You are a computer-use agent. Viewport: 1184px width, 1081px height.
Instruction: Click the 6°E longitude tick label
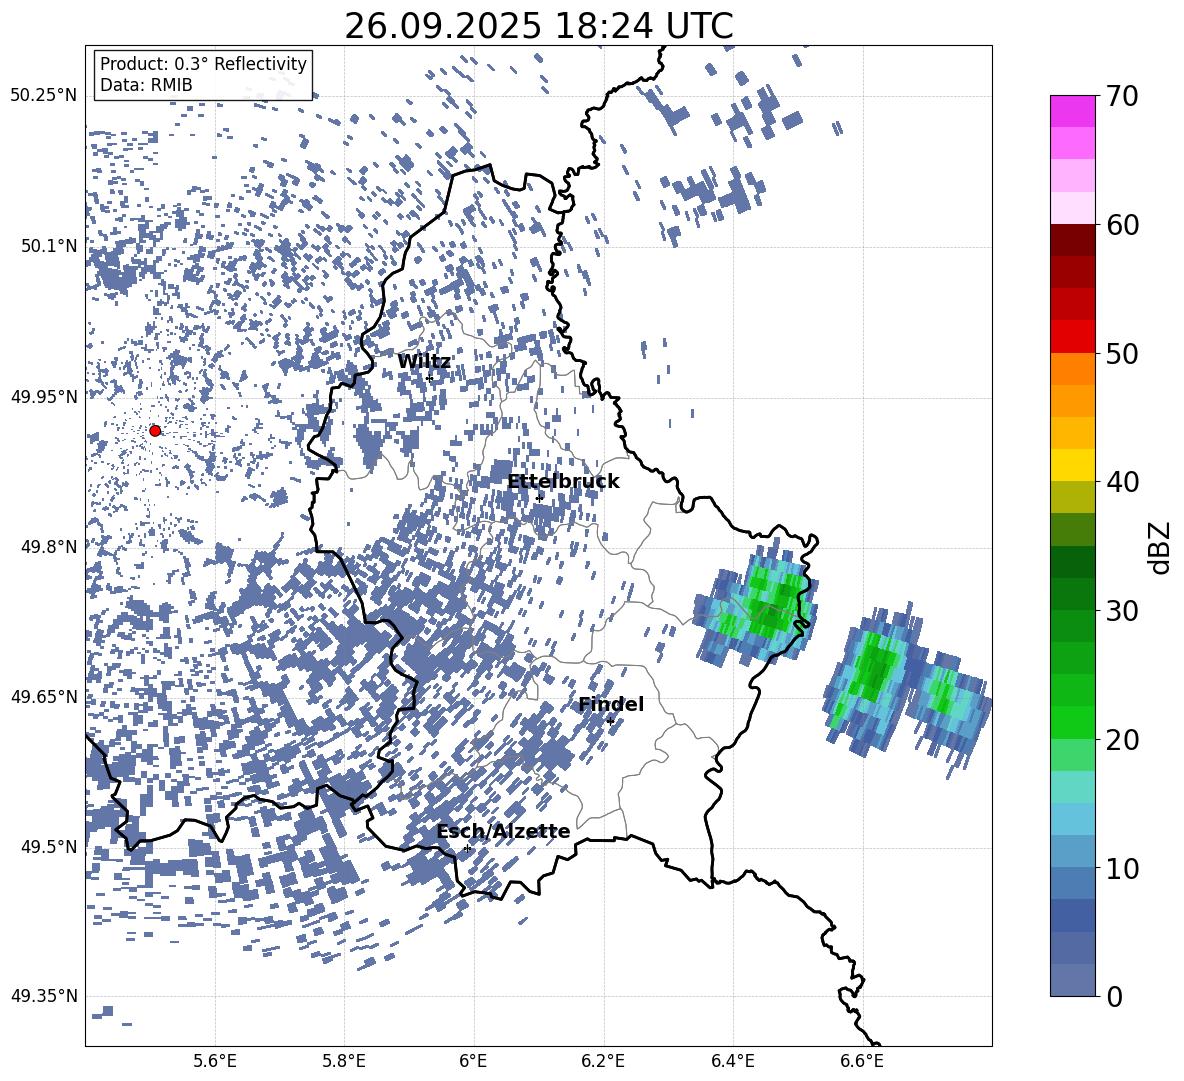point(473,1061)
